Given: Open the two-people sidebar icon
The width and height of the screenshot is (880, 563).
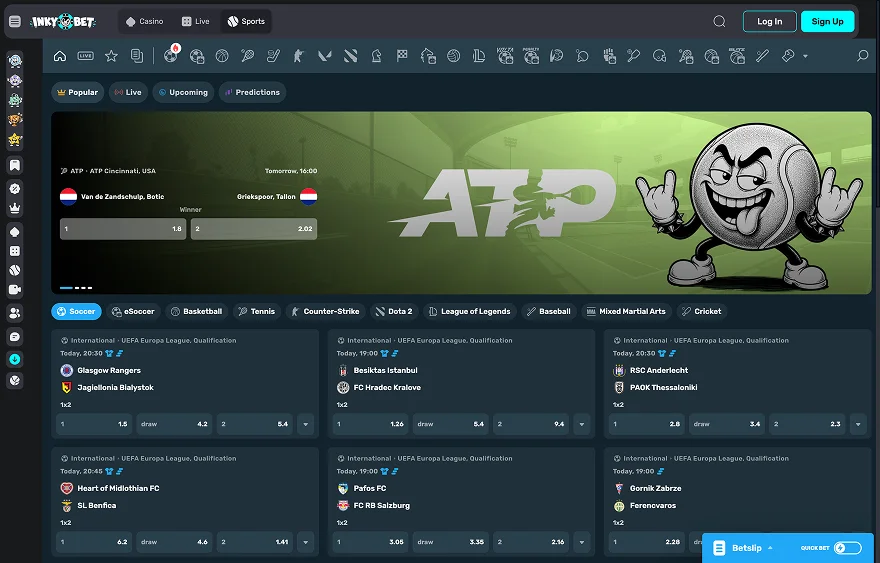Looking at the screenshot, I should click(15, 313).
